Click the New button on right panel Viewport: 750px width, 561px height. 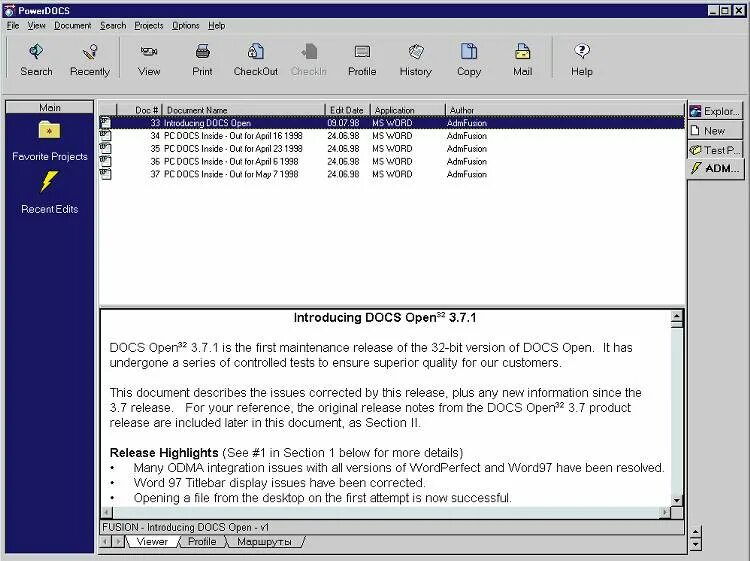point(716,131)
